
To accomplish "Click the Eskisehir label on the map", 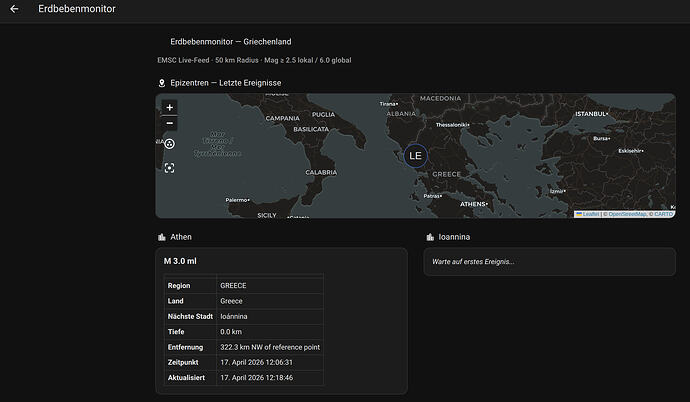I will click(631, 151).
